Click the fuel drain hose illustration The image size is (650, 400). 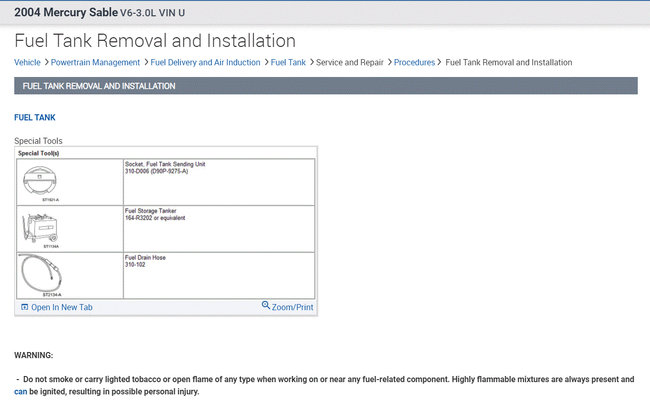(40, 274)
